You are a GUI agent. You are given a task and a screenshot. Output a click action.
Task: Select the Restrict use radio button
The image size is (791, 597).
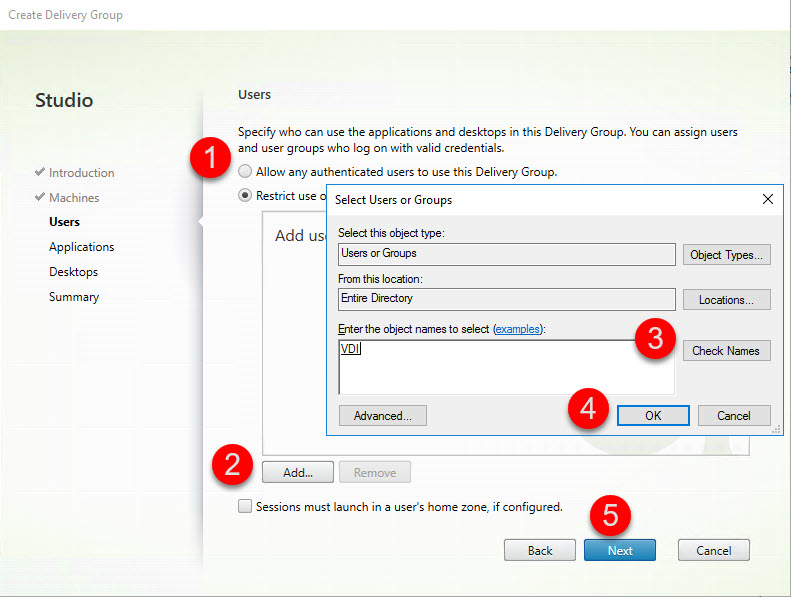pyautogui.click(x=245, y=196)
